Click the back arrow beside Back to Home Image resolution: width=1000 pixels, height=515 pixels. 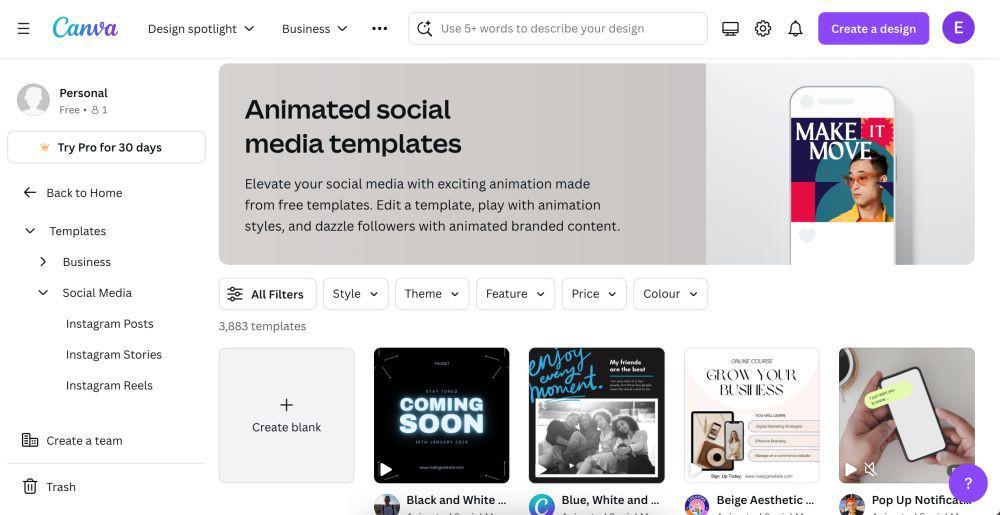click(x=29, y=192)
